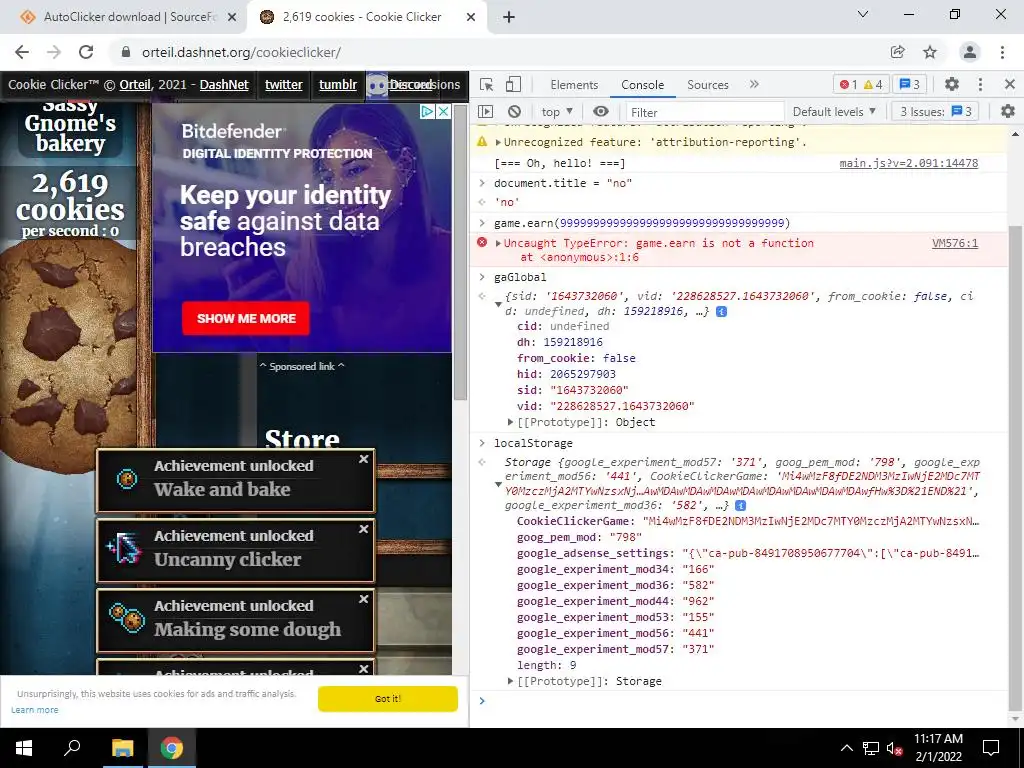Switch to the Sources tab
This screenshot has width=1024, height=768.
click(707, 85)
